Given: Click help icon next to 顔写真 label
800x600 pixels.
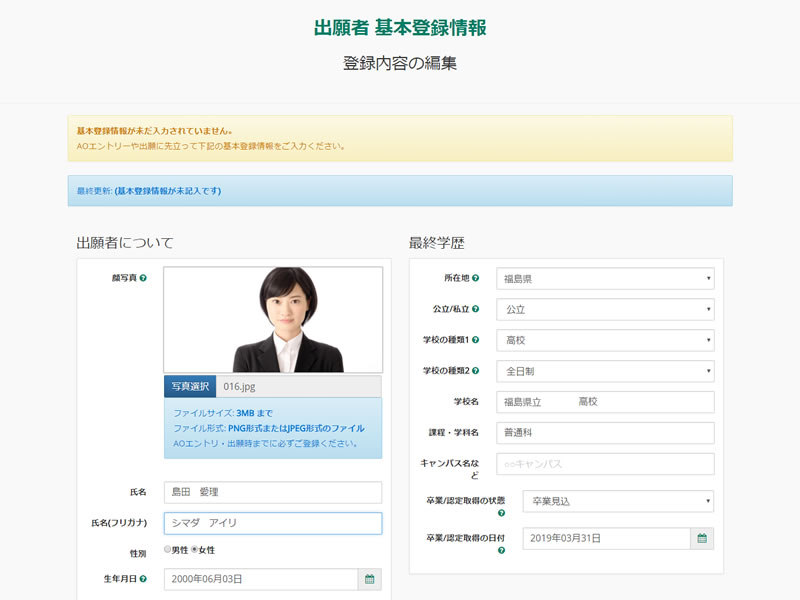Looking at the screenshot, I should pyautogui.click(x=143, y=278).
